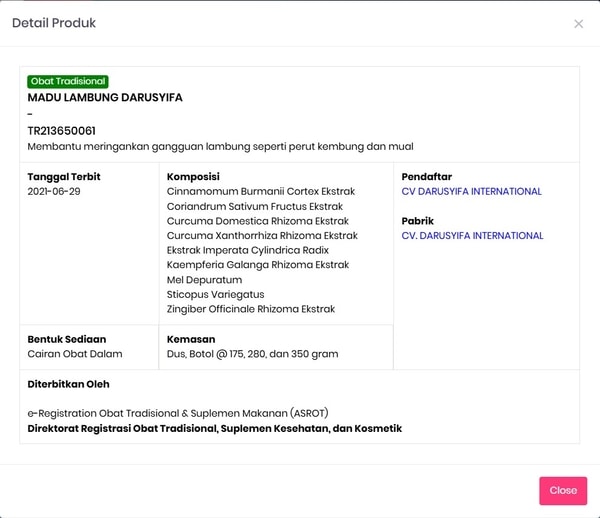
Task: Click the Kemasan packaging value Dus, Botol
Action: [x=253, y=354]
